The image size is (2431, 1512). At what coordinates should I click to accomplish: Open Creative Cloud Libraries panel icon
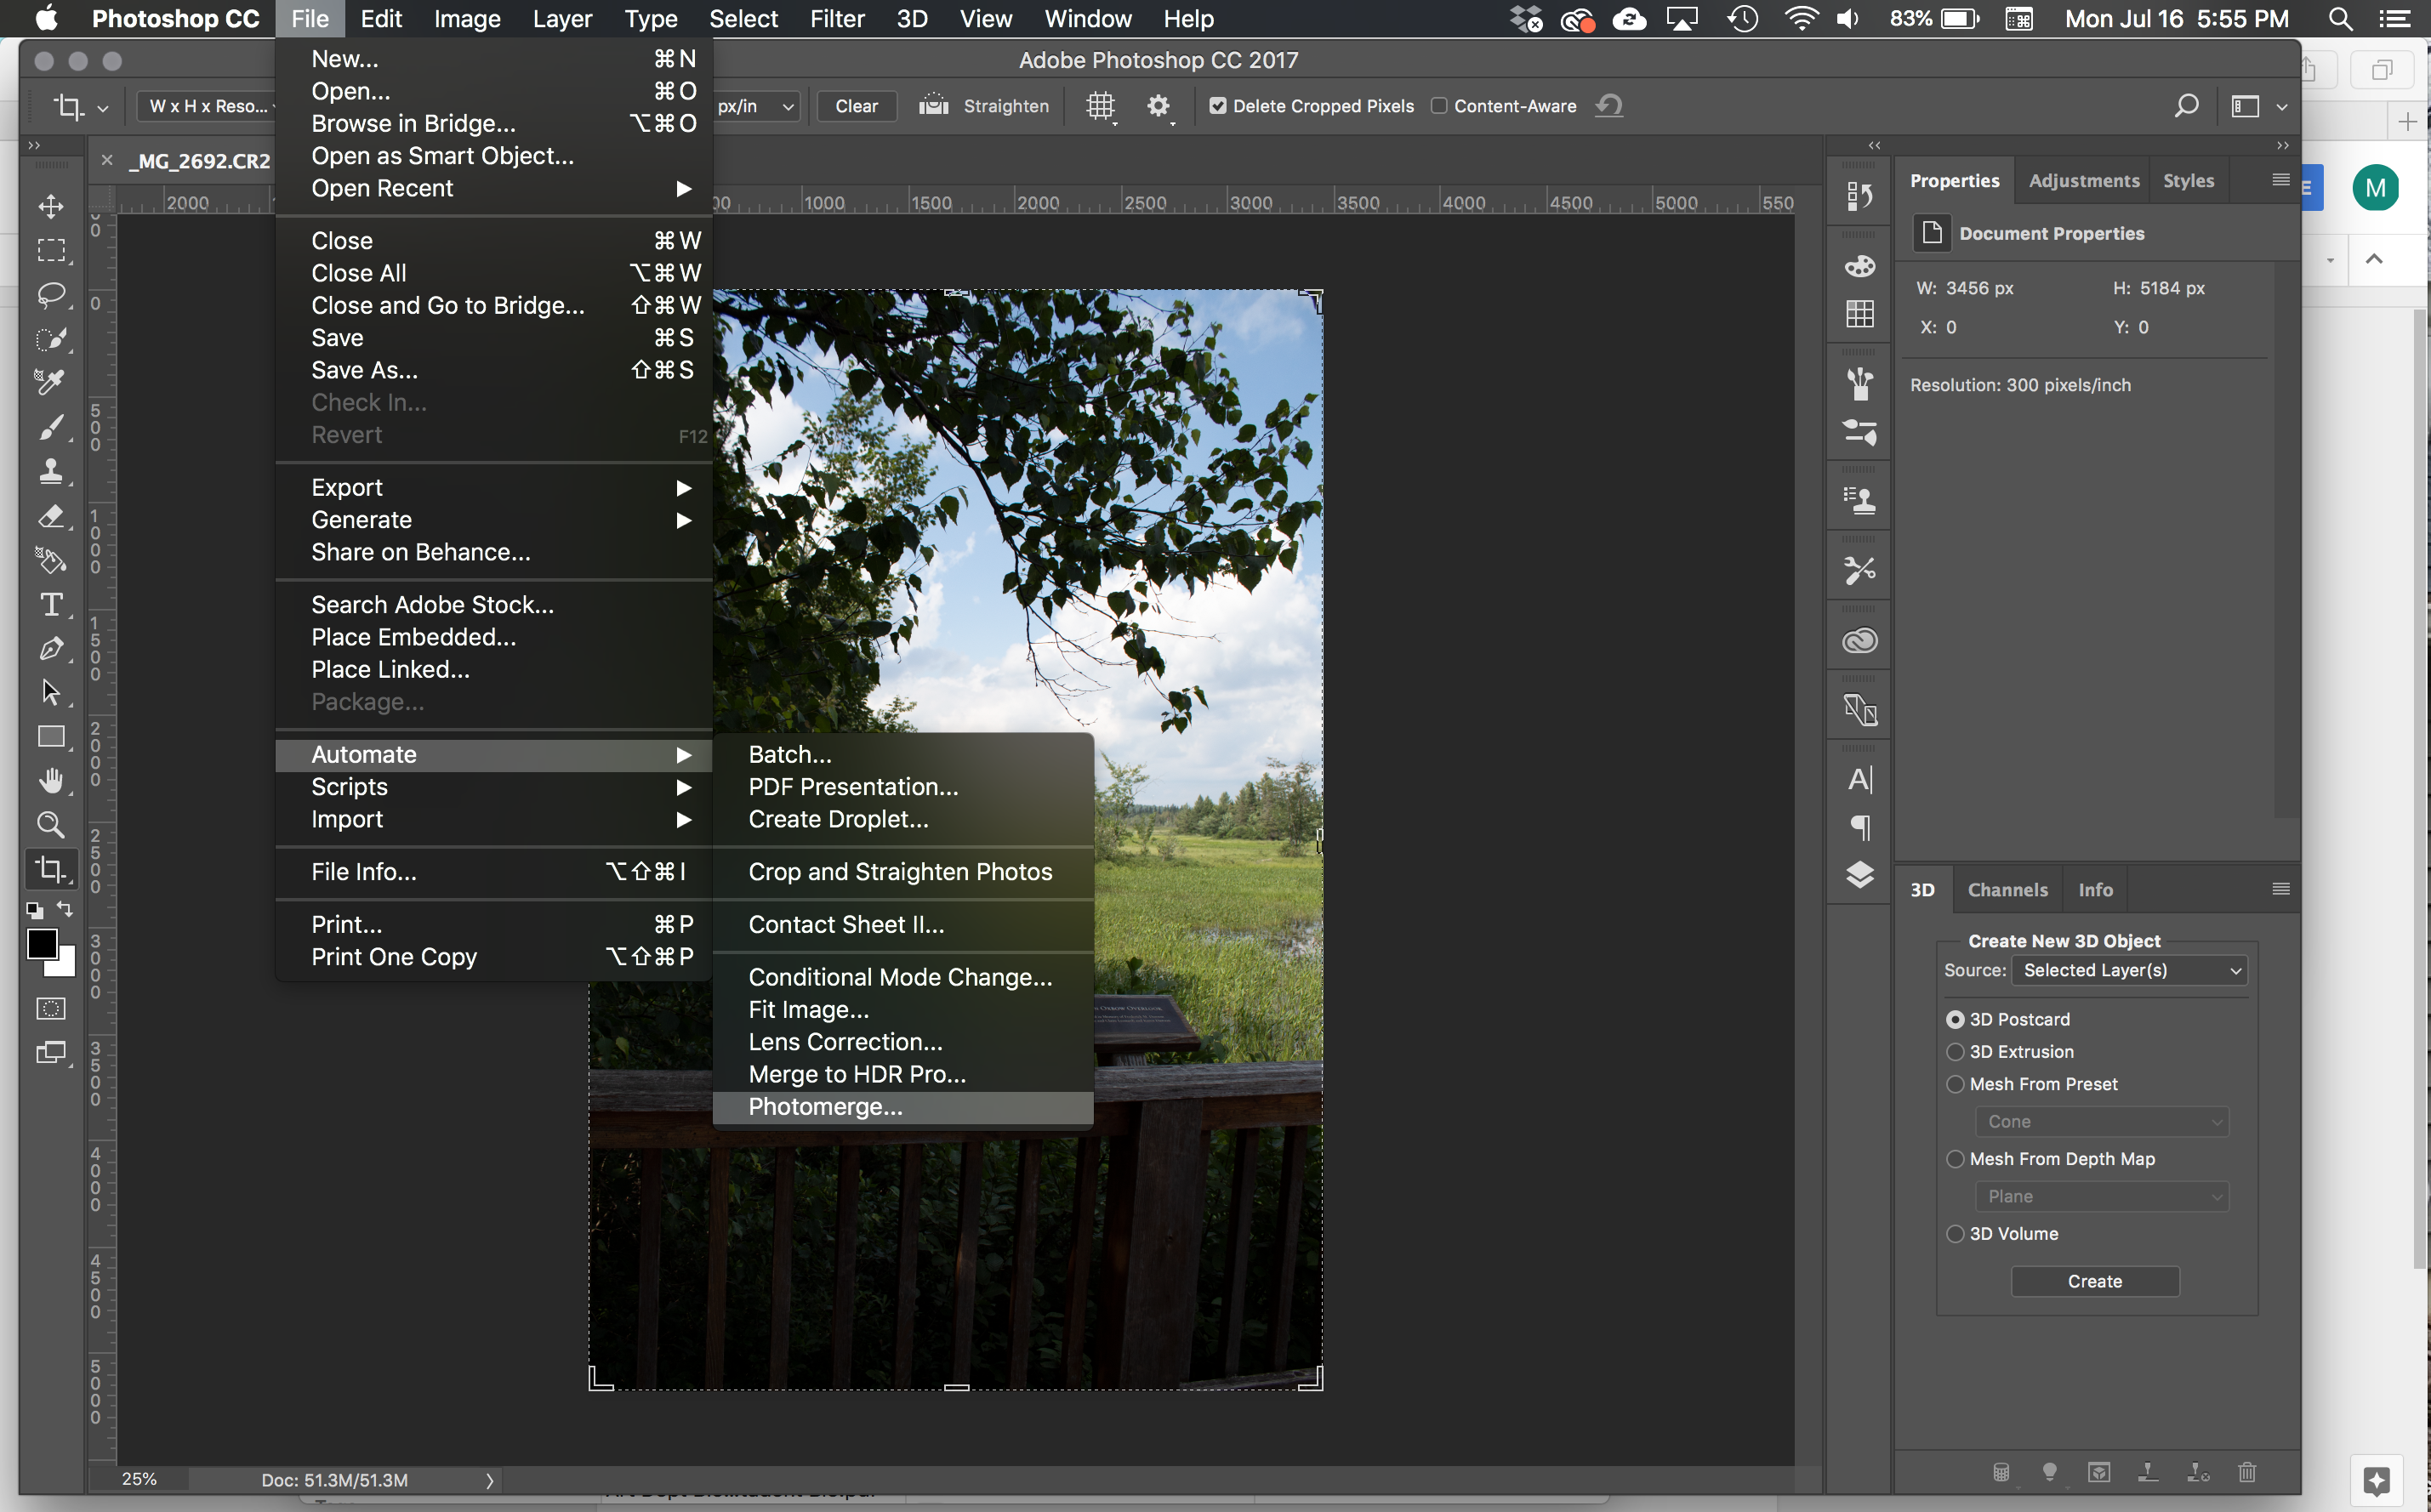[1859, 640]
